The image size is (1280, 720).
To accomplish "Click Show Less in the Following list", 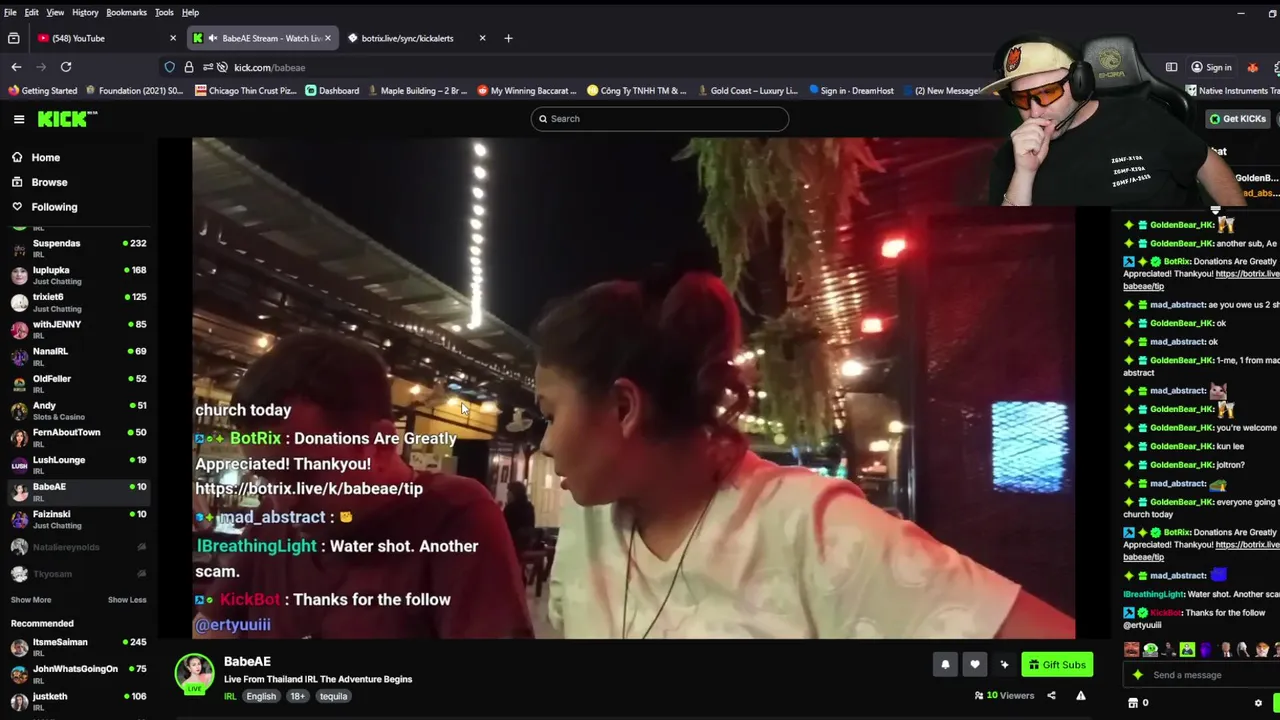I will (127, 600).
